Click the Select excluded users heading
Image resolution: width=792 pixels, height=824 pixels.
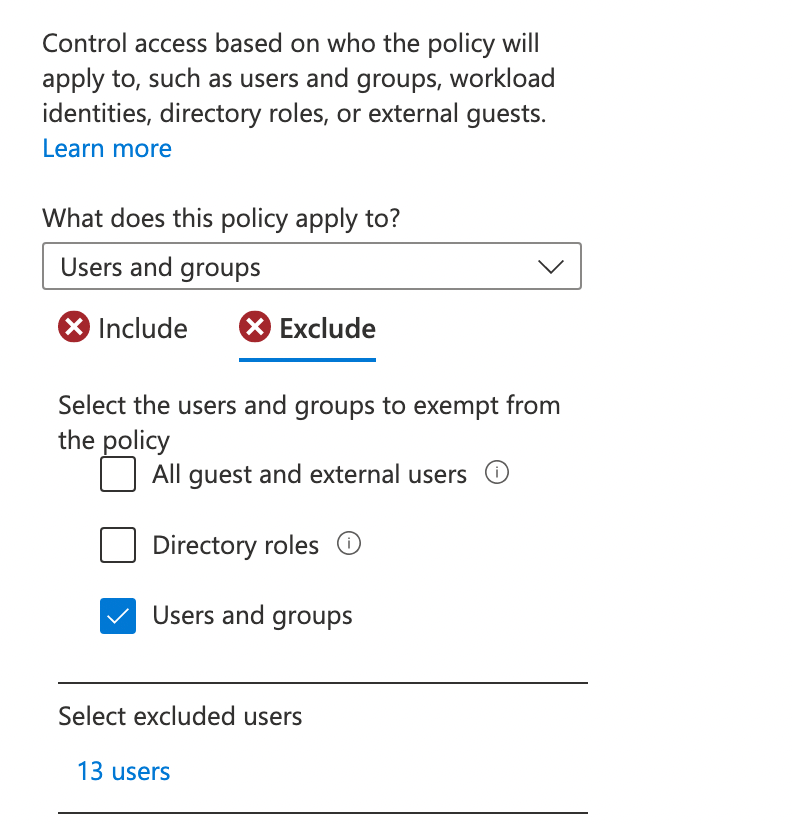[x=180, y=716]
